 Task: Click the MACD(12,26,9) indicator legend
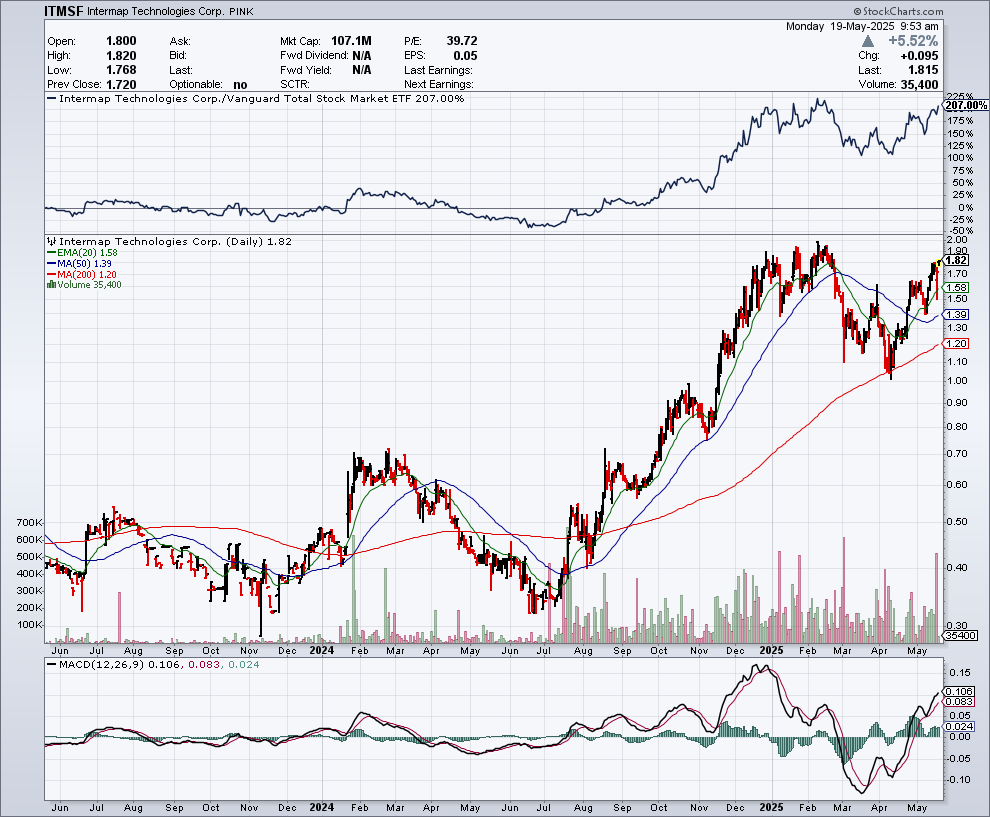click(x=153, y=664)
